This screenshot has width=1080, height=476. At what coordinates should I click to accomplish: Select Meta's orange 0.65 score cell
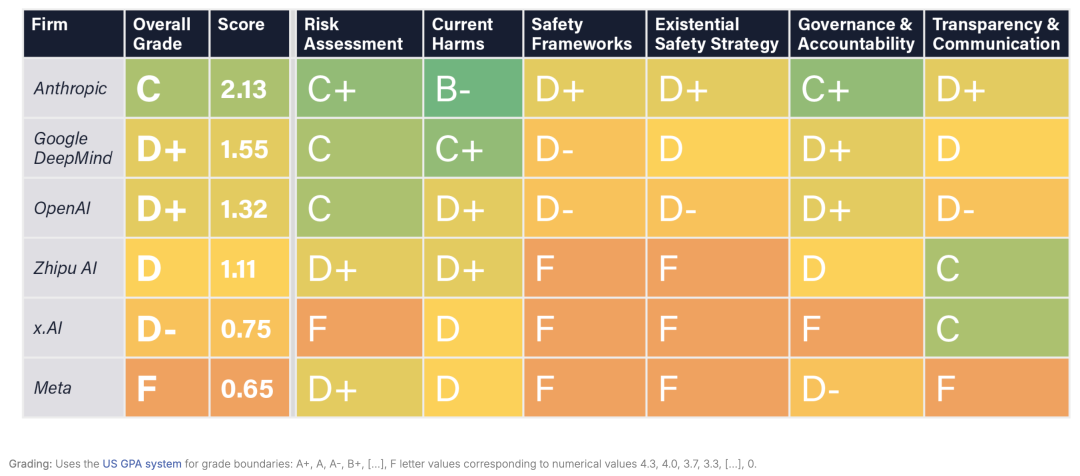(x=249, y=388)
